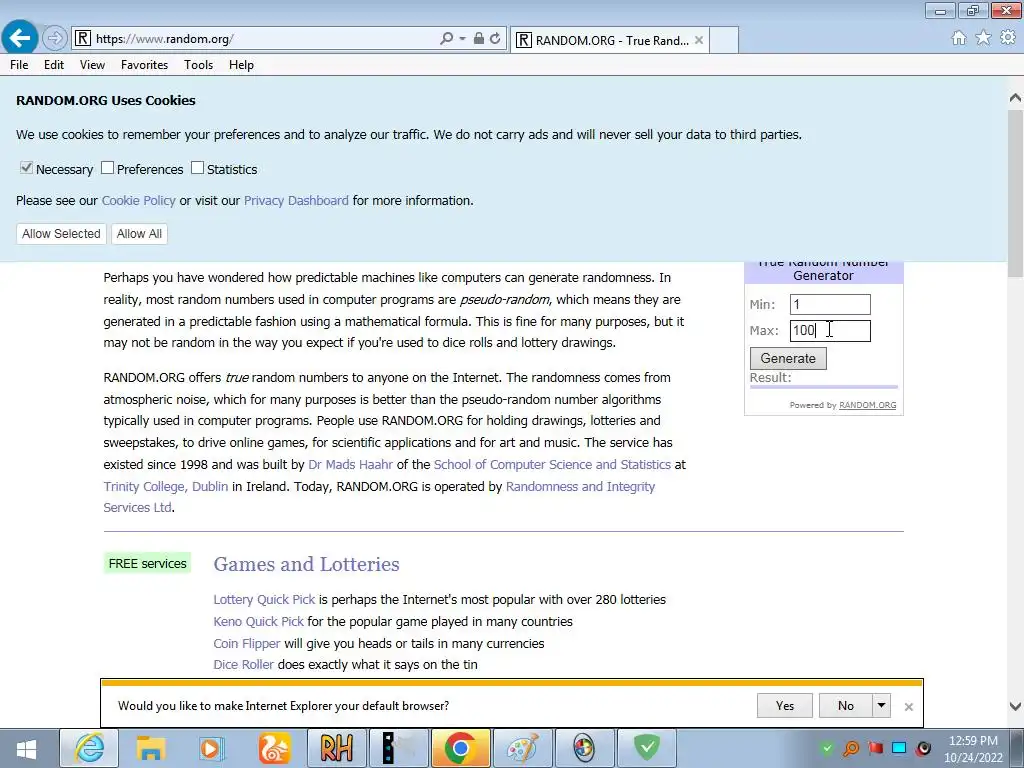Click the address bar URL field
This screenshot has width=1024, height=768.
coord(264,39)
